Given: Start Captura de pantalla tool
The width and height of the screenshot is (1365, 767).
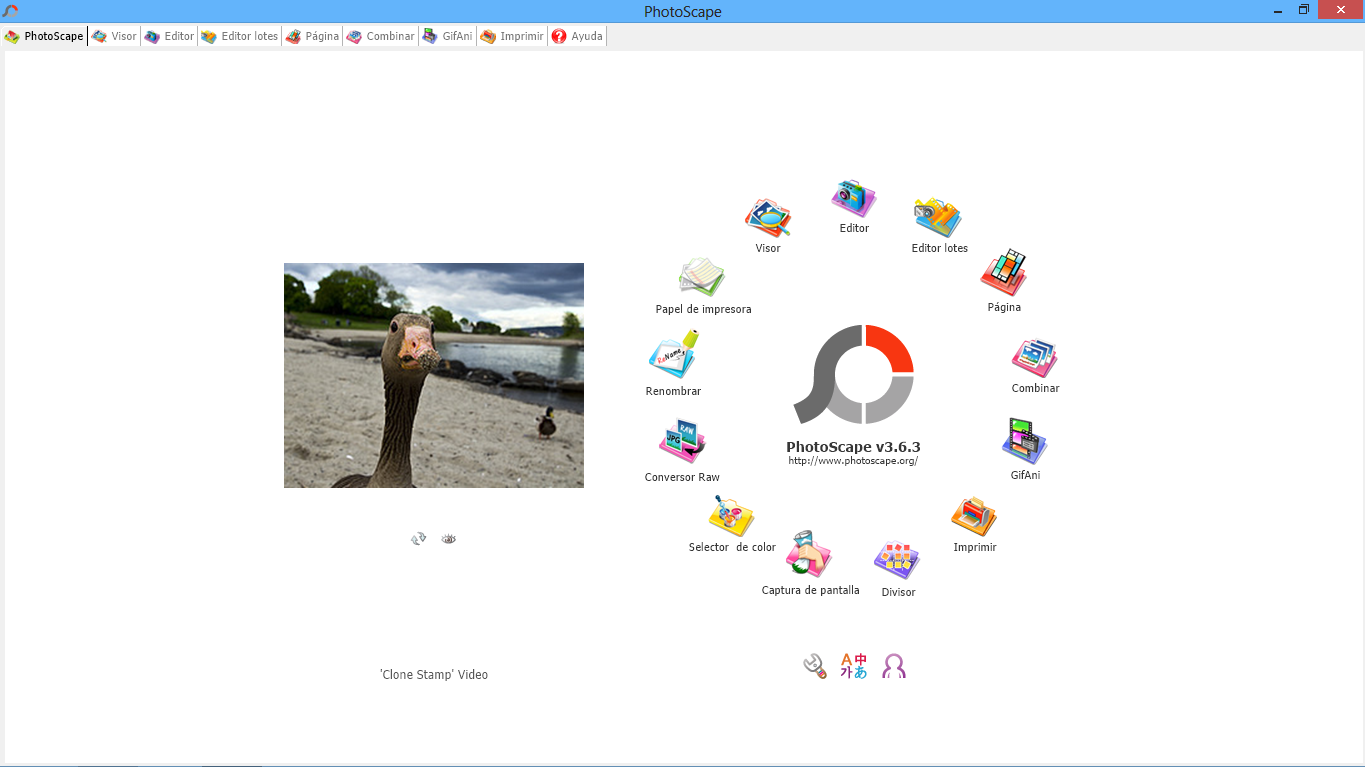Looking at the screenshot, I should tap(809, 555).
